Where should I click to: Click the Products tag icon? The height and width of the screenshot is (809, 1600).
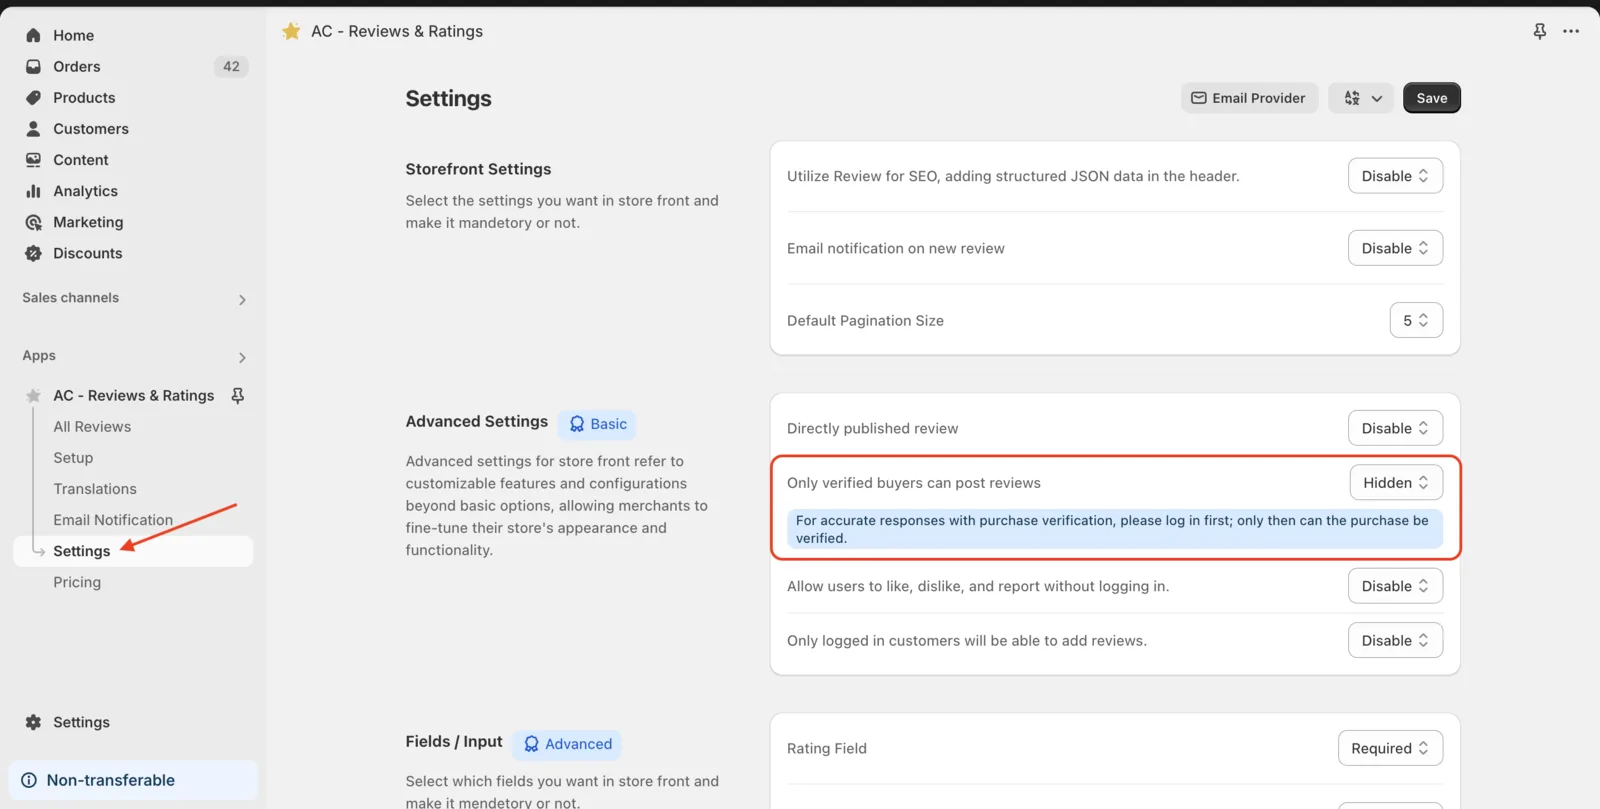(33, 97)
